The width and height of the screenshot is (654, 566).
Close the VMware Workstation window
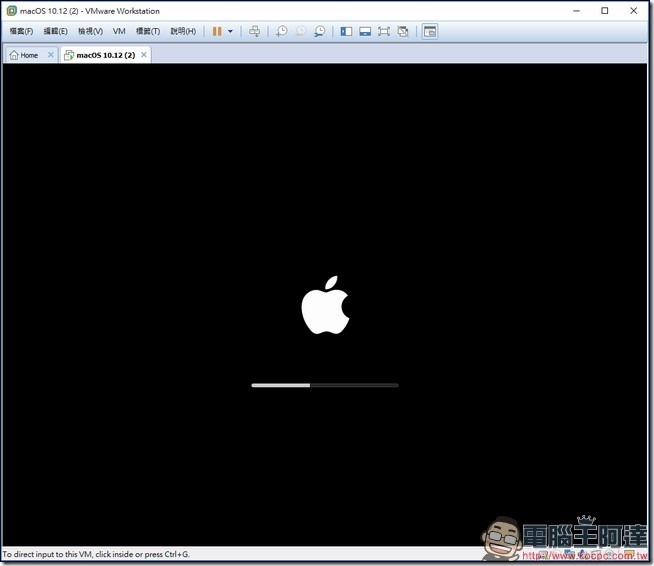click(x=634, y=11)
